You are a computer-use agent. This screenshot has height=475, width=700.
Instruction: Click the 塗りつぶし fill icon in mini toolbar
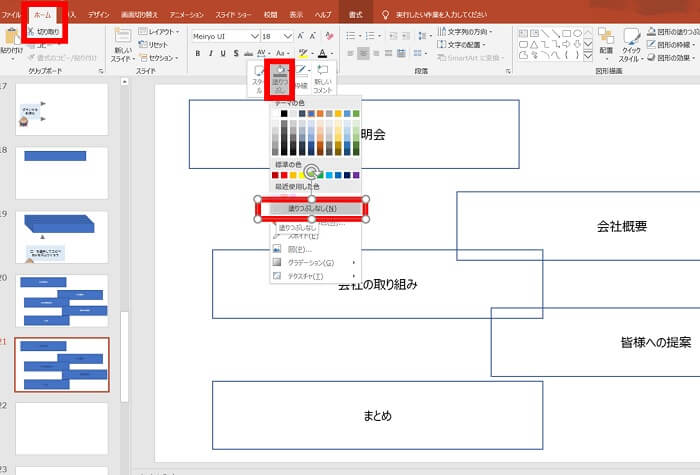(282, 77)
